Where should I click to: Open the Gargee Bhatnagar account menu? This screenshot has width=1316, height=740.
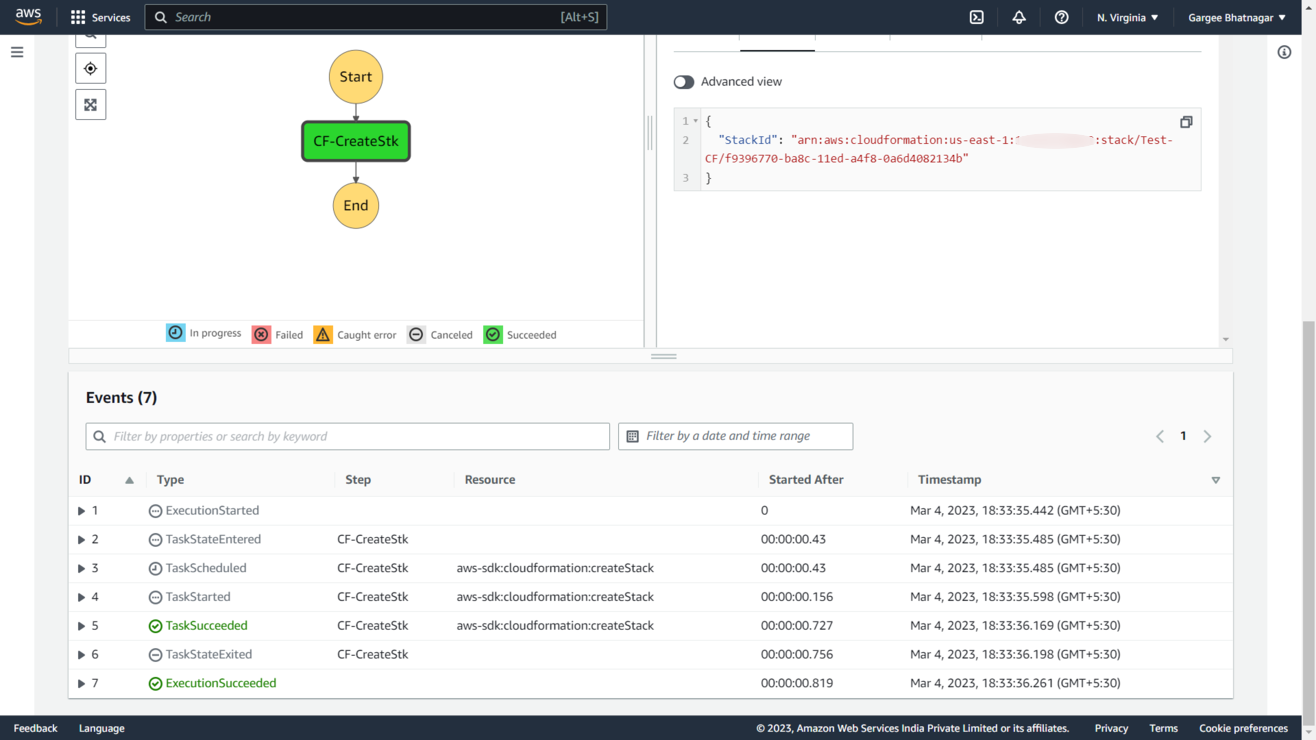pyautogui.click(x=1236, y=17)
